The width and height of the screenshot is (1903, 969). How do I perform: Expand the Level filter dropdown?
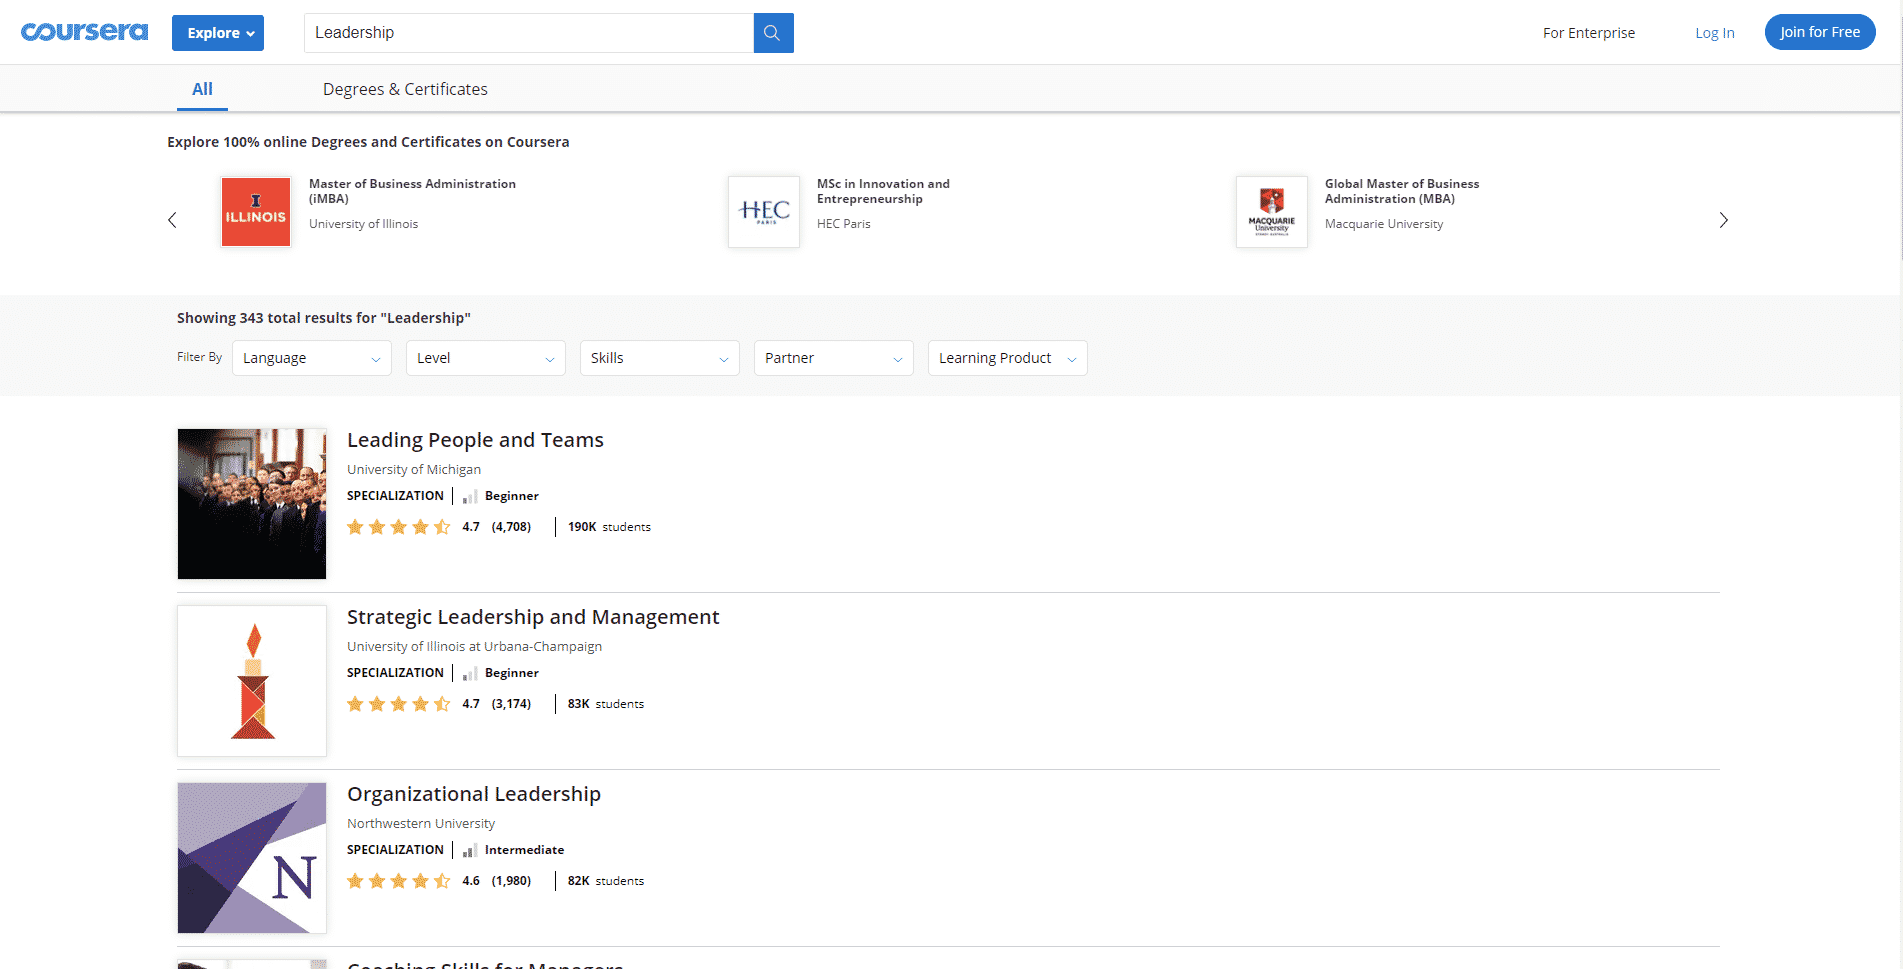tap(485, 358)
